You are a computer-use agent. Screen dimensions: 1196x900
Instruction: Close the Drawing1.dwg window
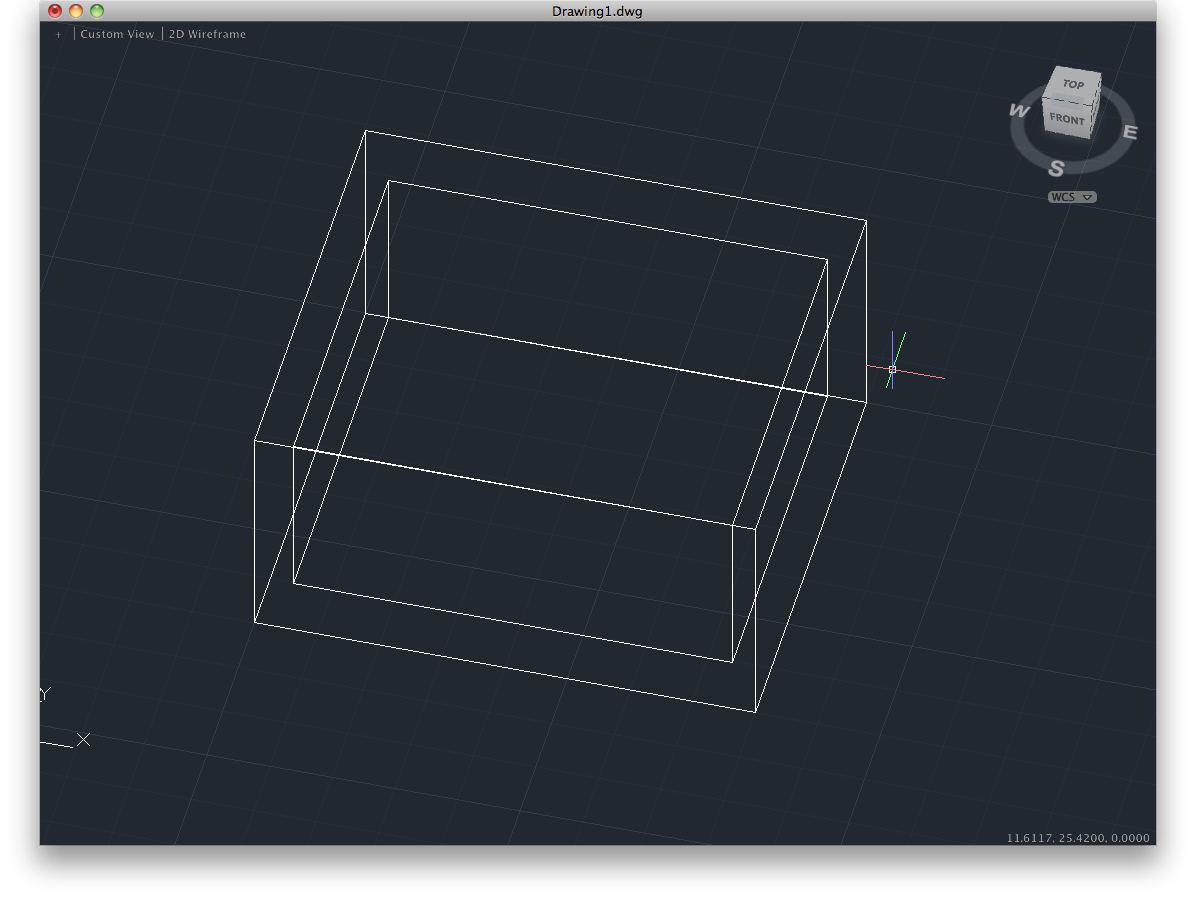[x=55, y=11]
